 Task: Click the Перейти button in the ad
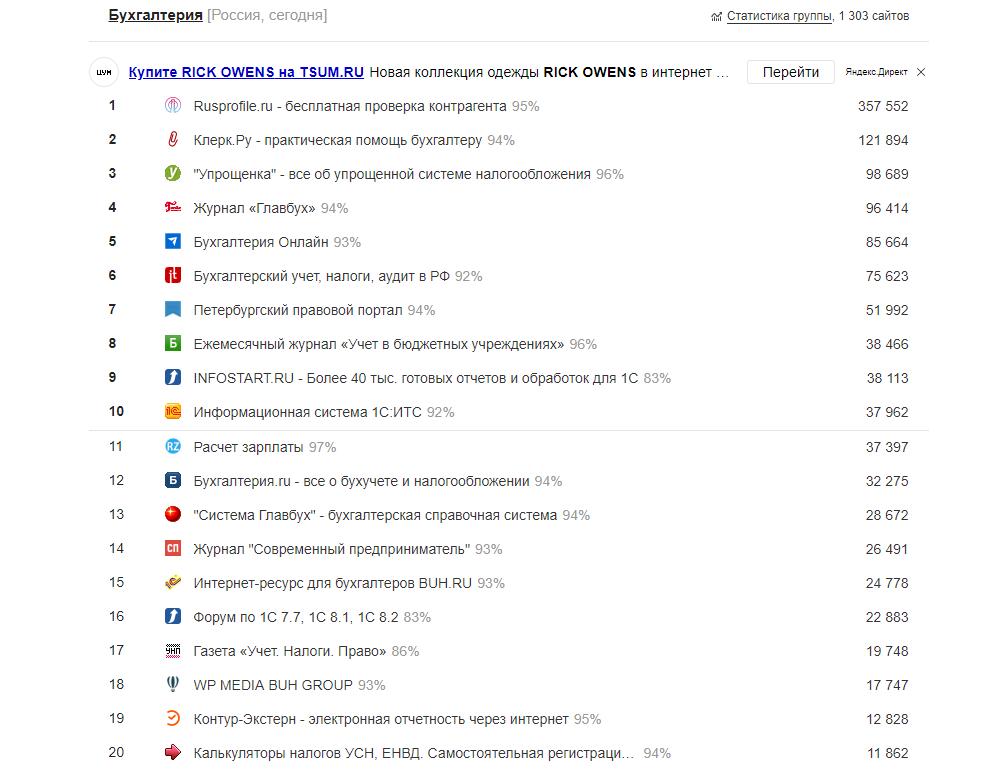click(x=791, y=72)
